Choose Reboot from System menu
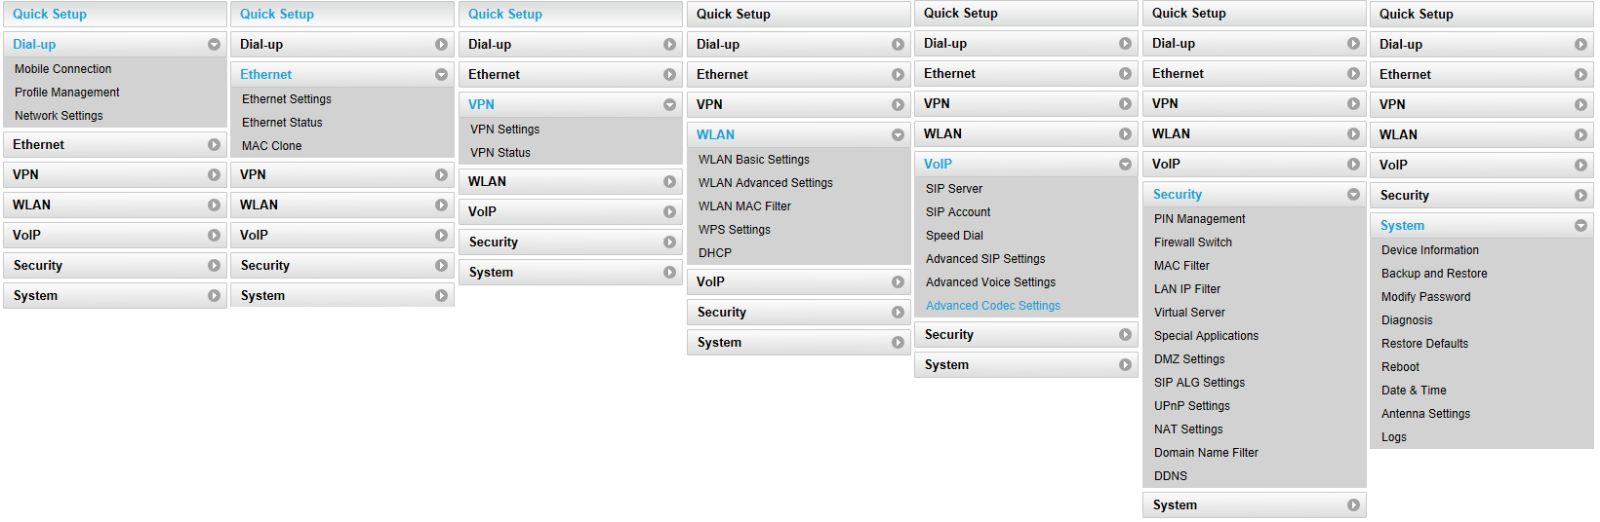Image resolution: width=1600 pixels, height=522 pixels. (1400, 367)
